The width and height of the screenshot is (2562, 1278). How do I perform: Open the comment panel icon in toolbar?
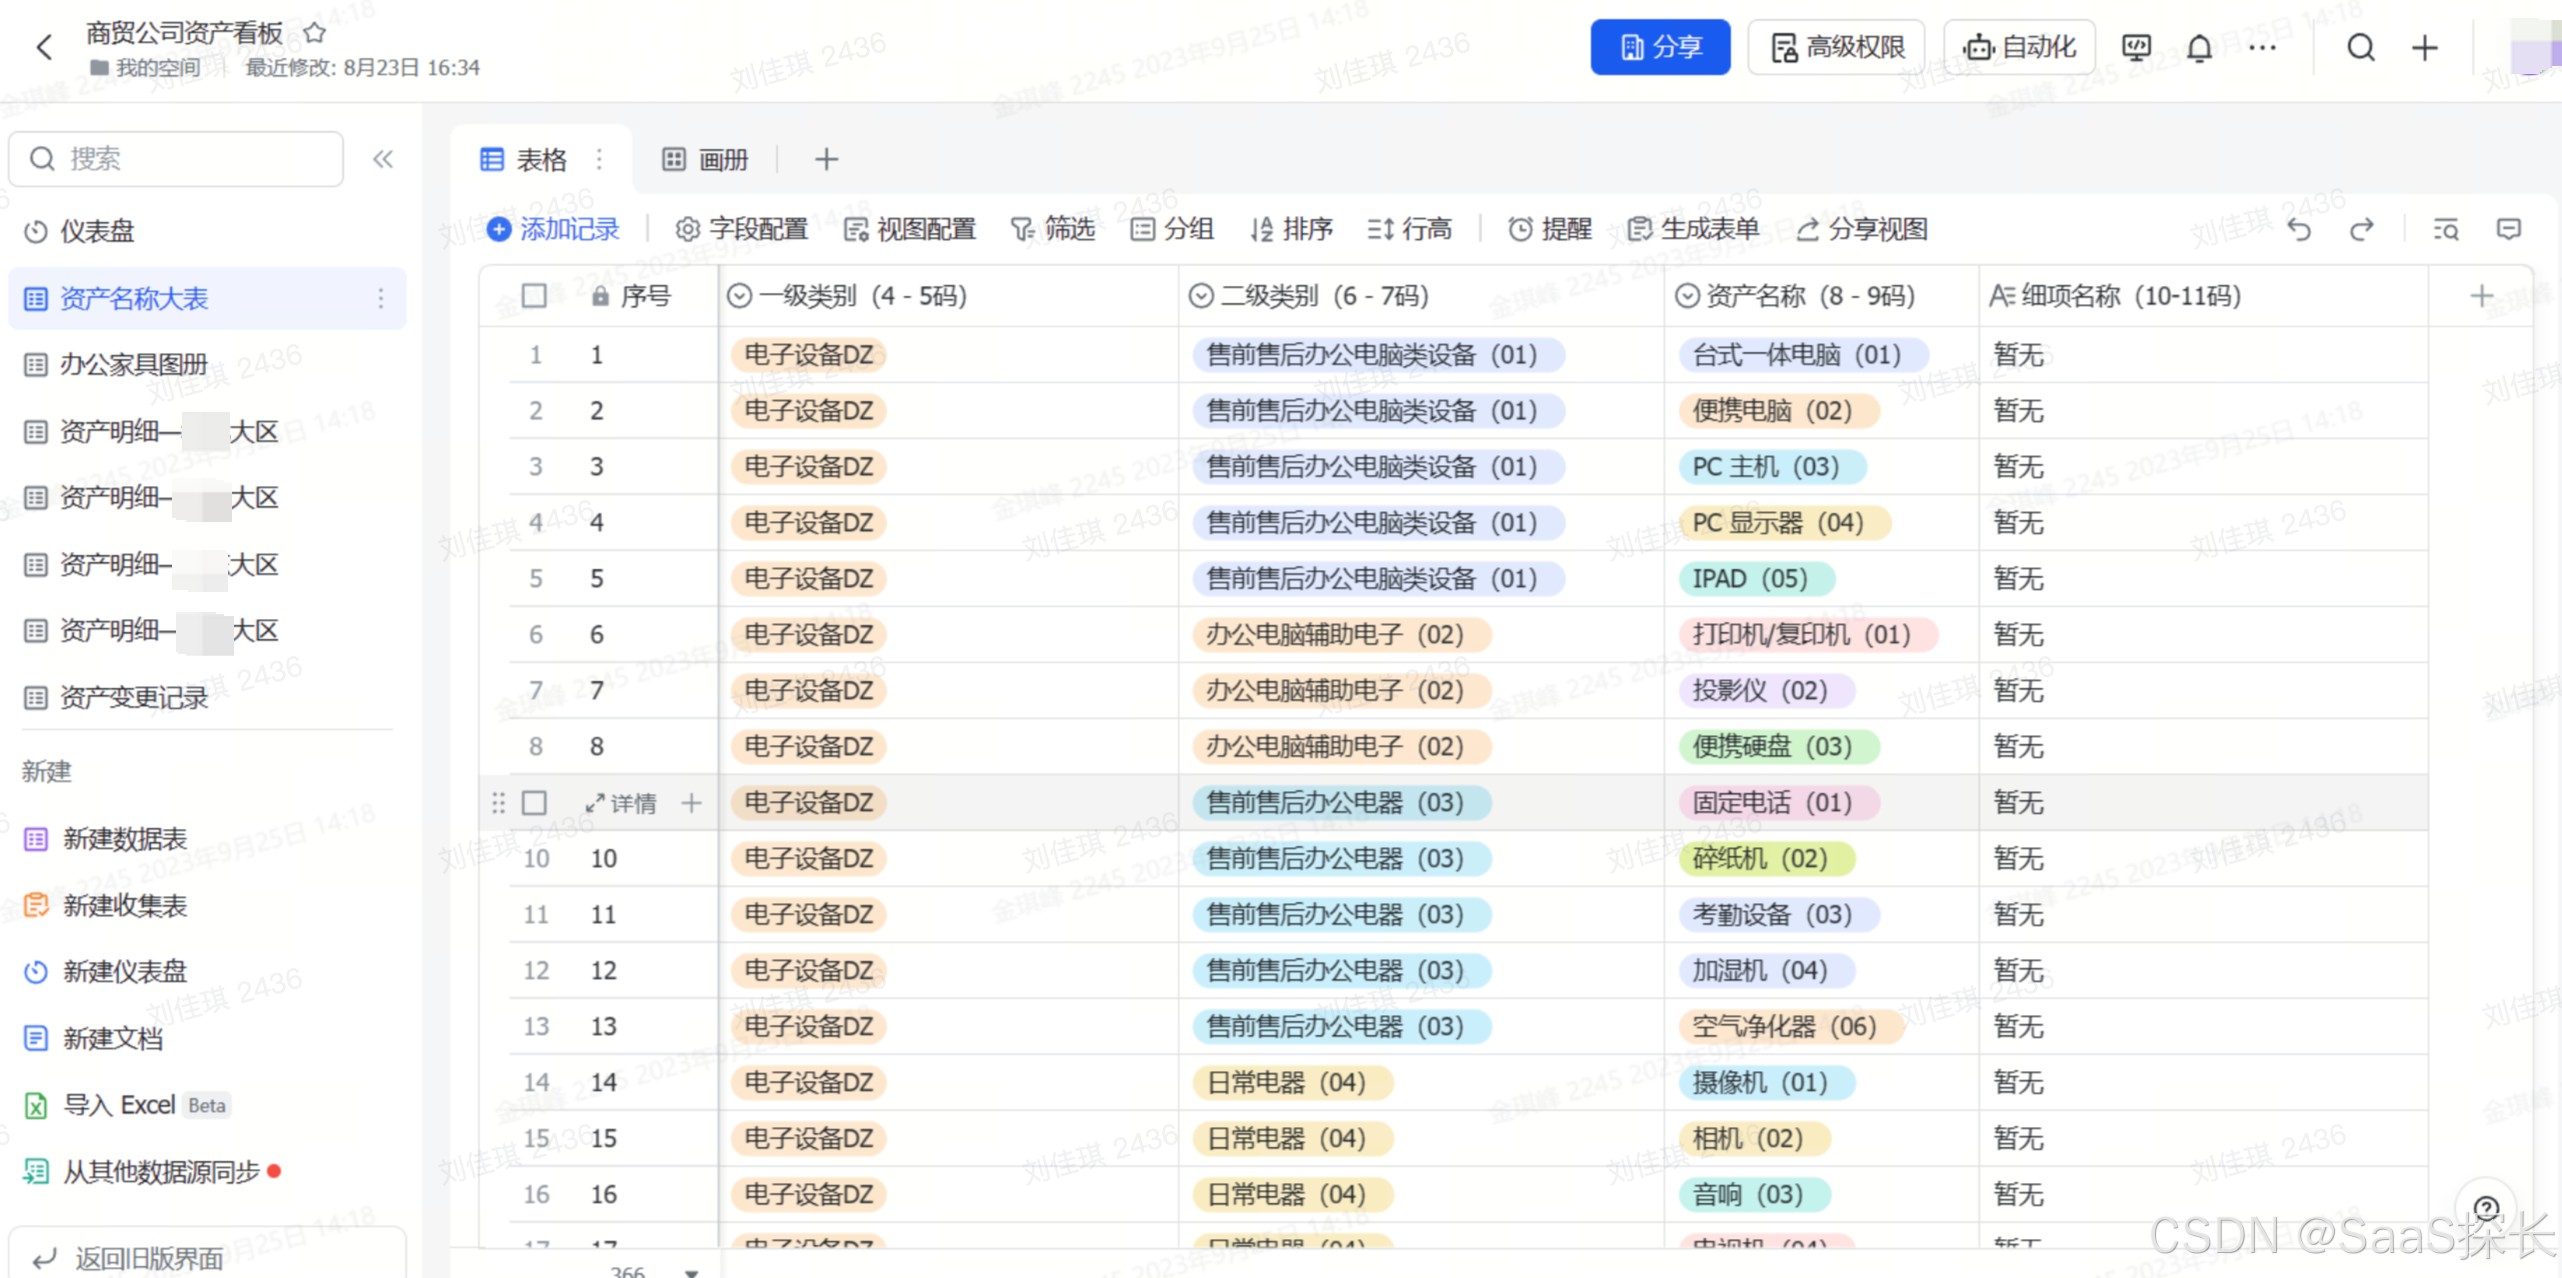[x=2508, y=230]
